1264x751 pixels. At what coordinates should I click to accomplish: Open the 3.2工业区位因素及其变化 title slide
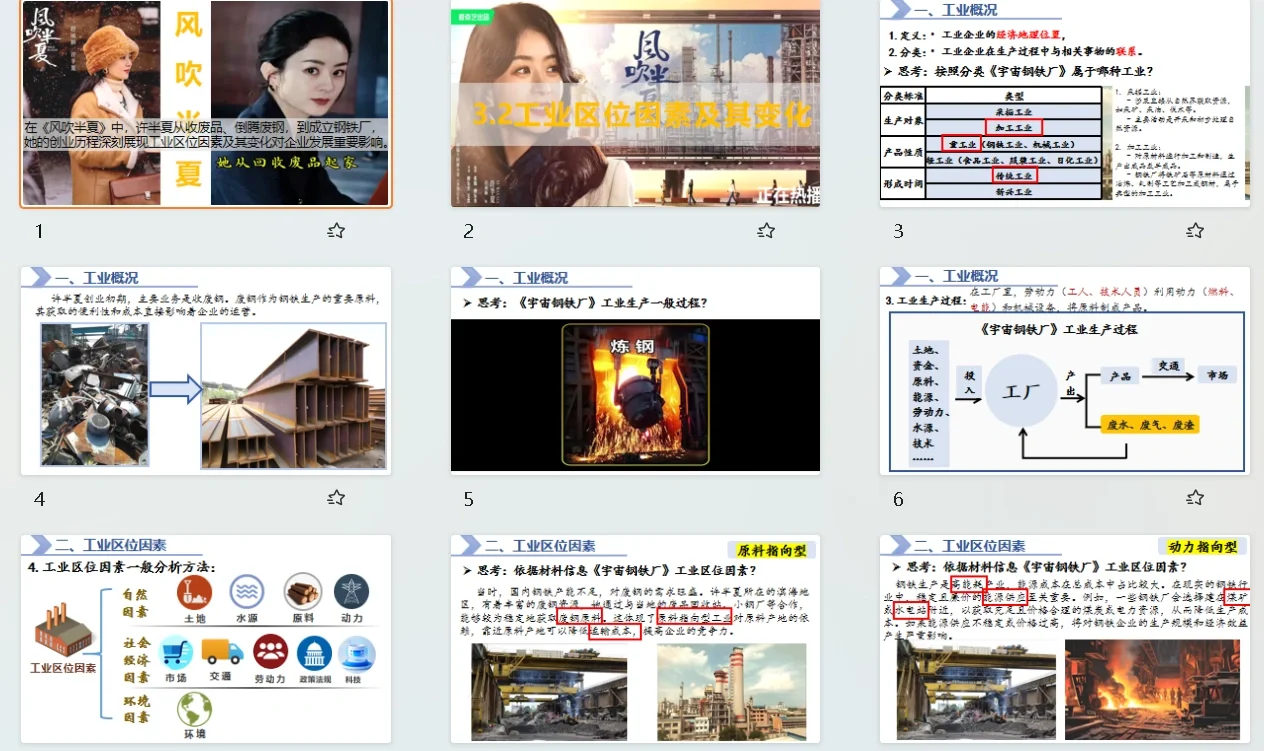pyautogui.click(x=635, y=103)
